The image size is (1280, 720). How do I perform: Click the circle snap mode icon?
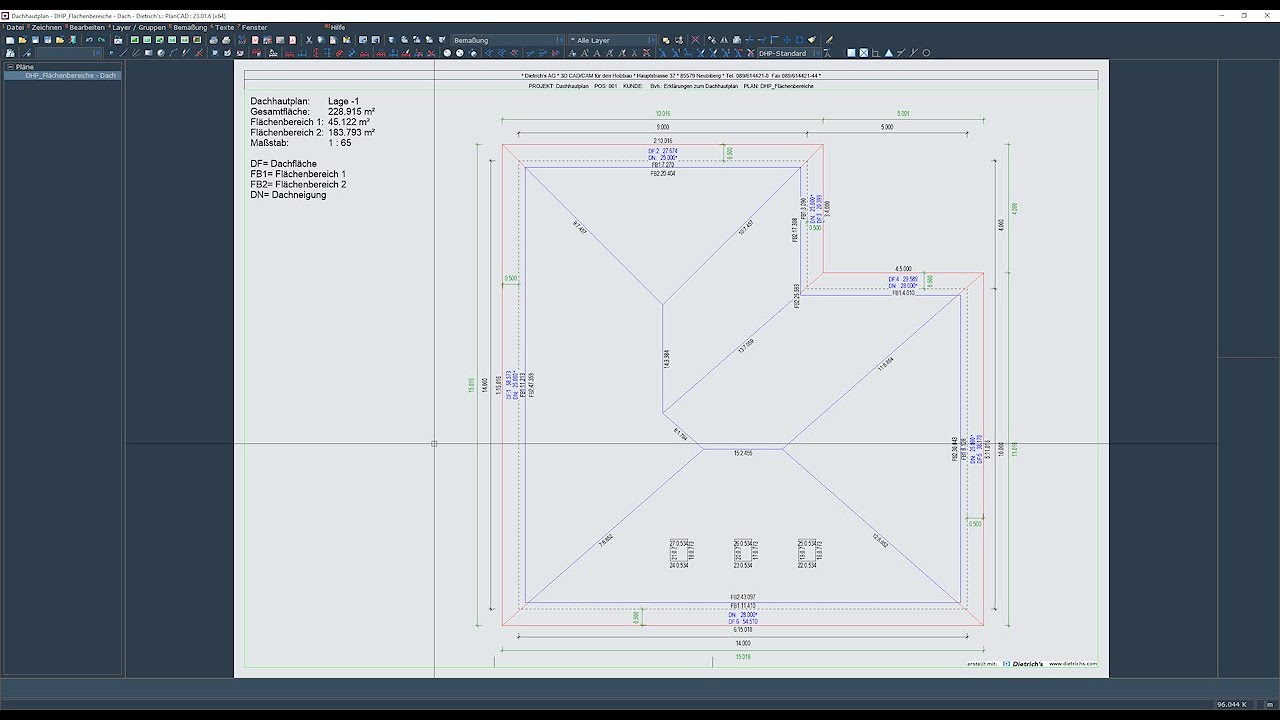coord(926,53)
